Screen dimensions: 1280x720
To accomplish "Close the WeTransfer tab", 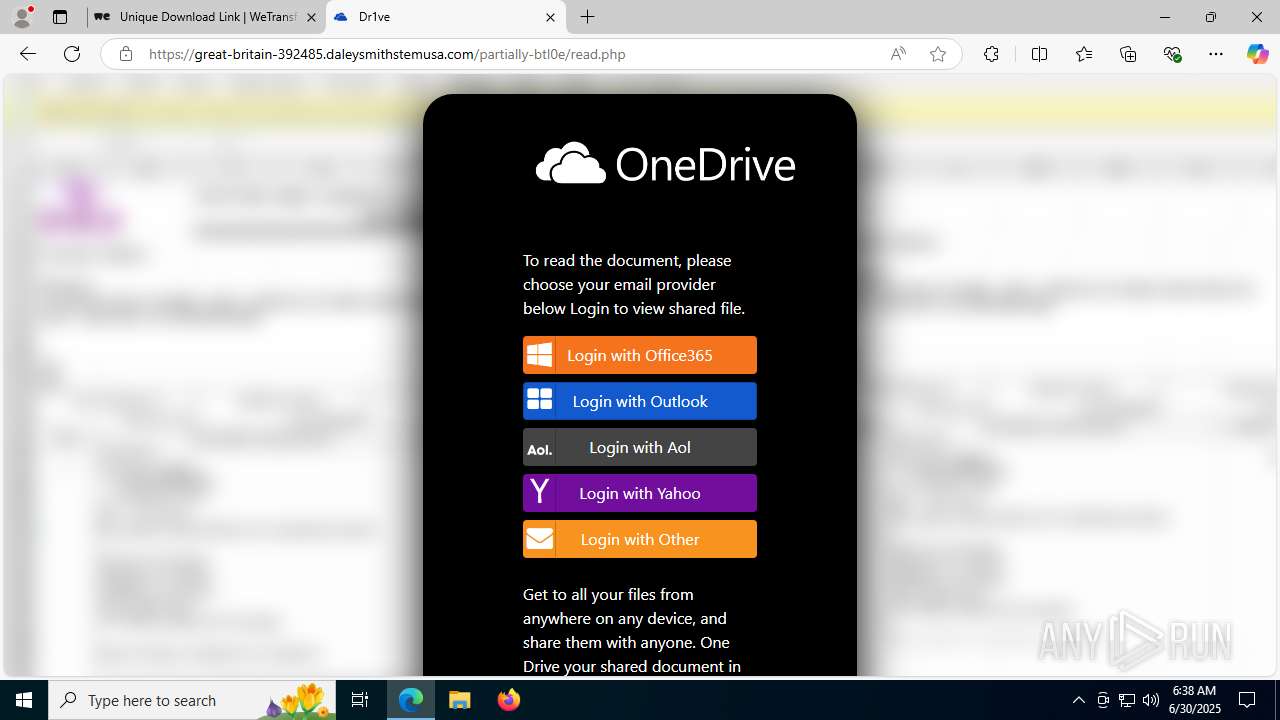I will (311, 17).
